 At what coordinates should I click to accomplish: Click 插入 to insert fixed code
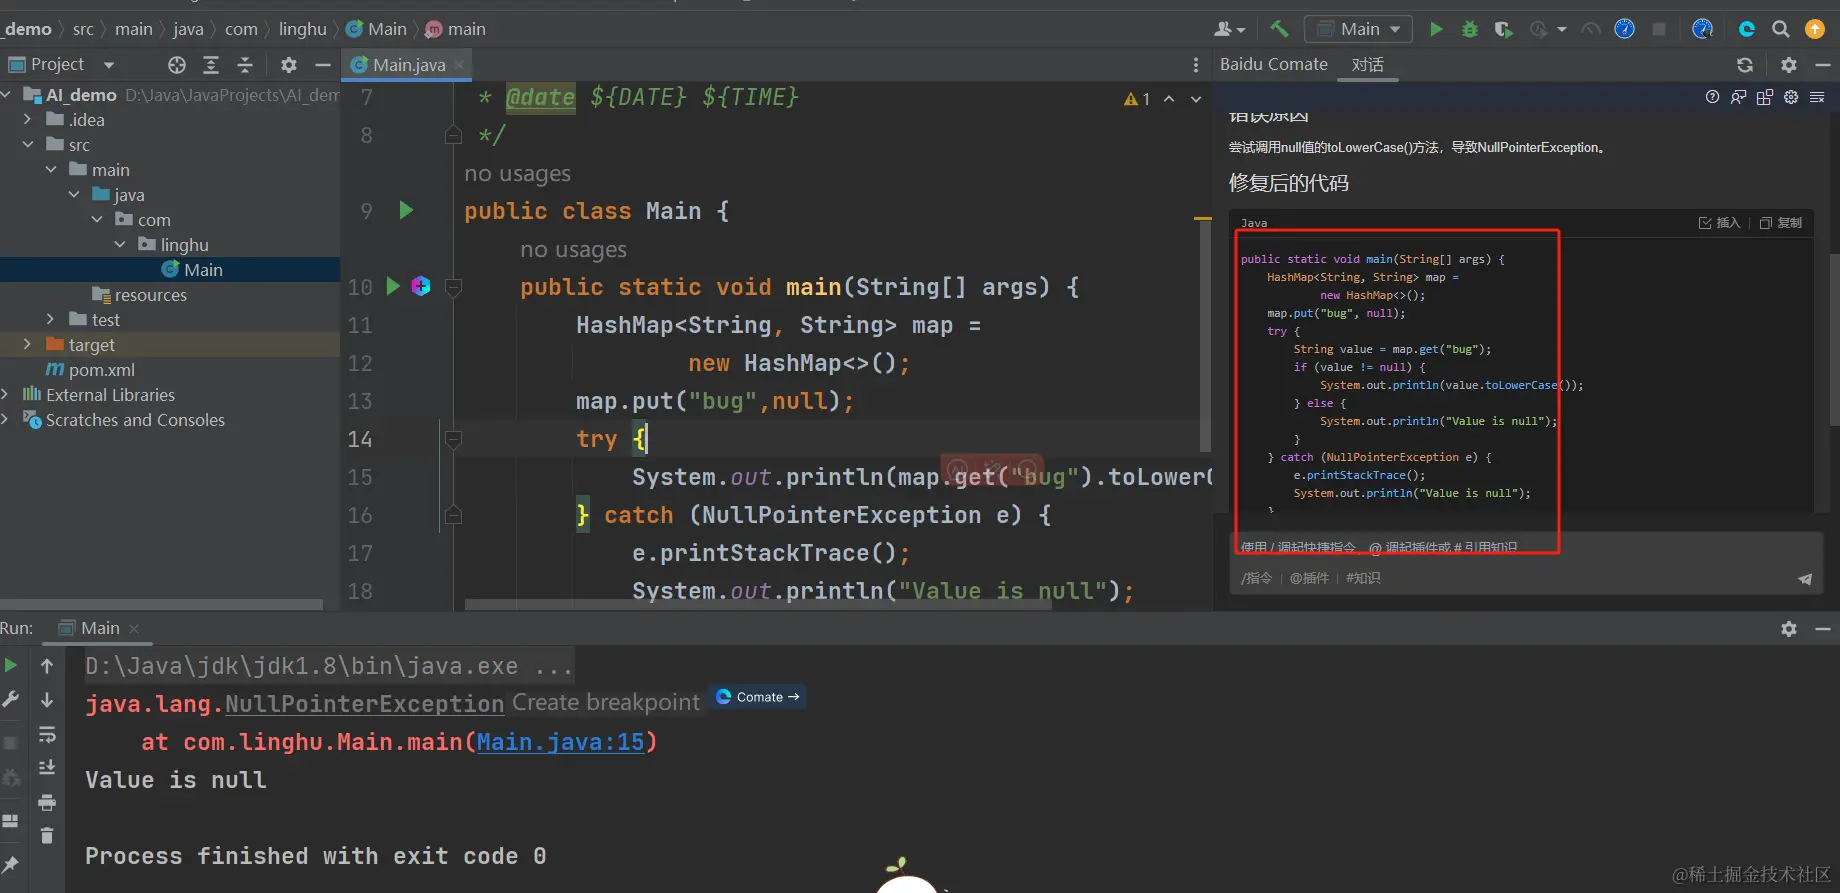(x=1719, y=223)
